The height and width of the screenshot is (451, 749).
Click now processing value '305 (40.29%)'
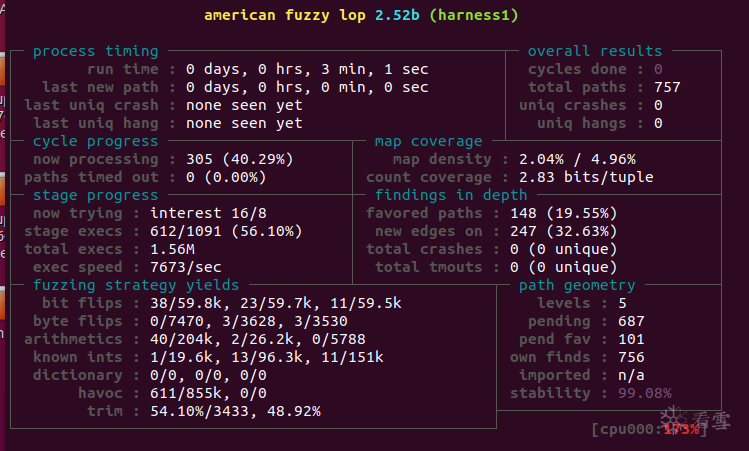click(240, 159)
